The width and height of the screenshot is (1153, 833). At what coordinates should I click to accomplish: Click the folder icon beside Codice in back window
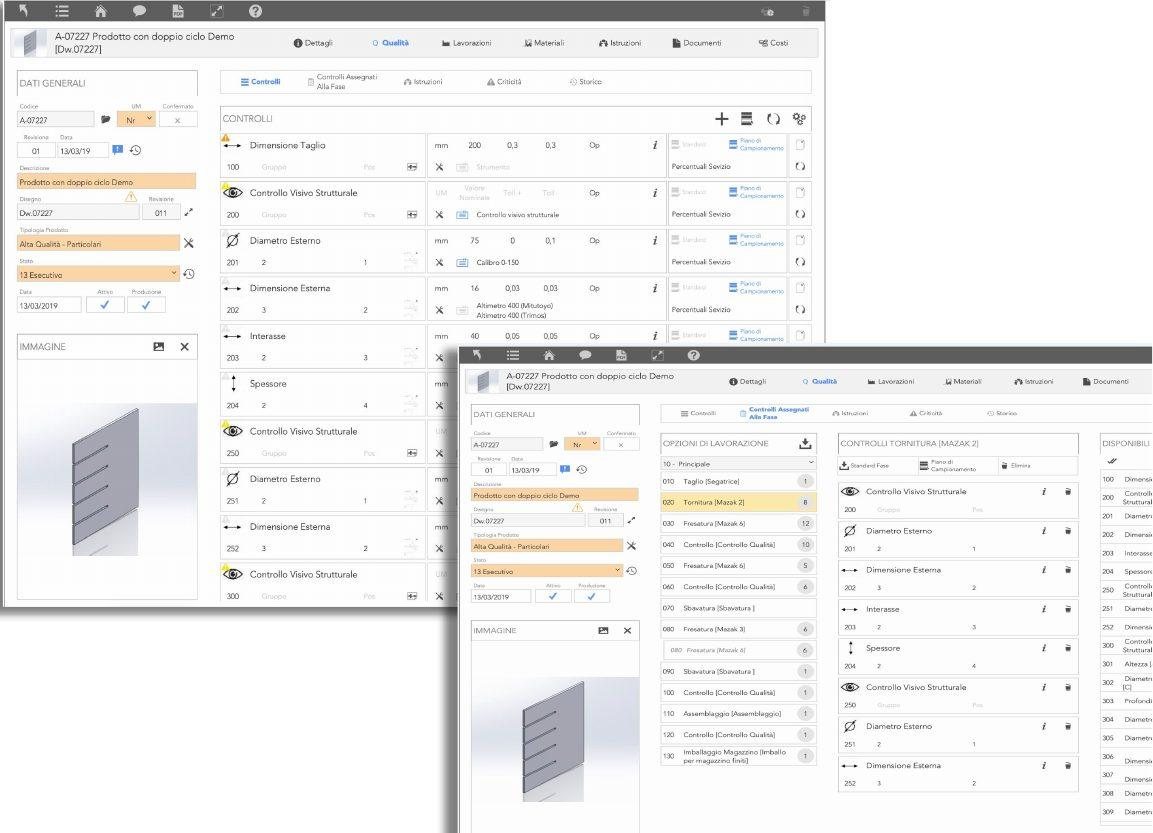pyautogui.click(x=106, y=119)
